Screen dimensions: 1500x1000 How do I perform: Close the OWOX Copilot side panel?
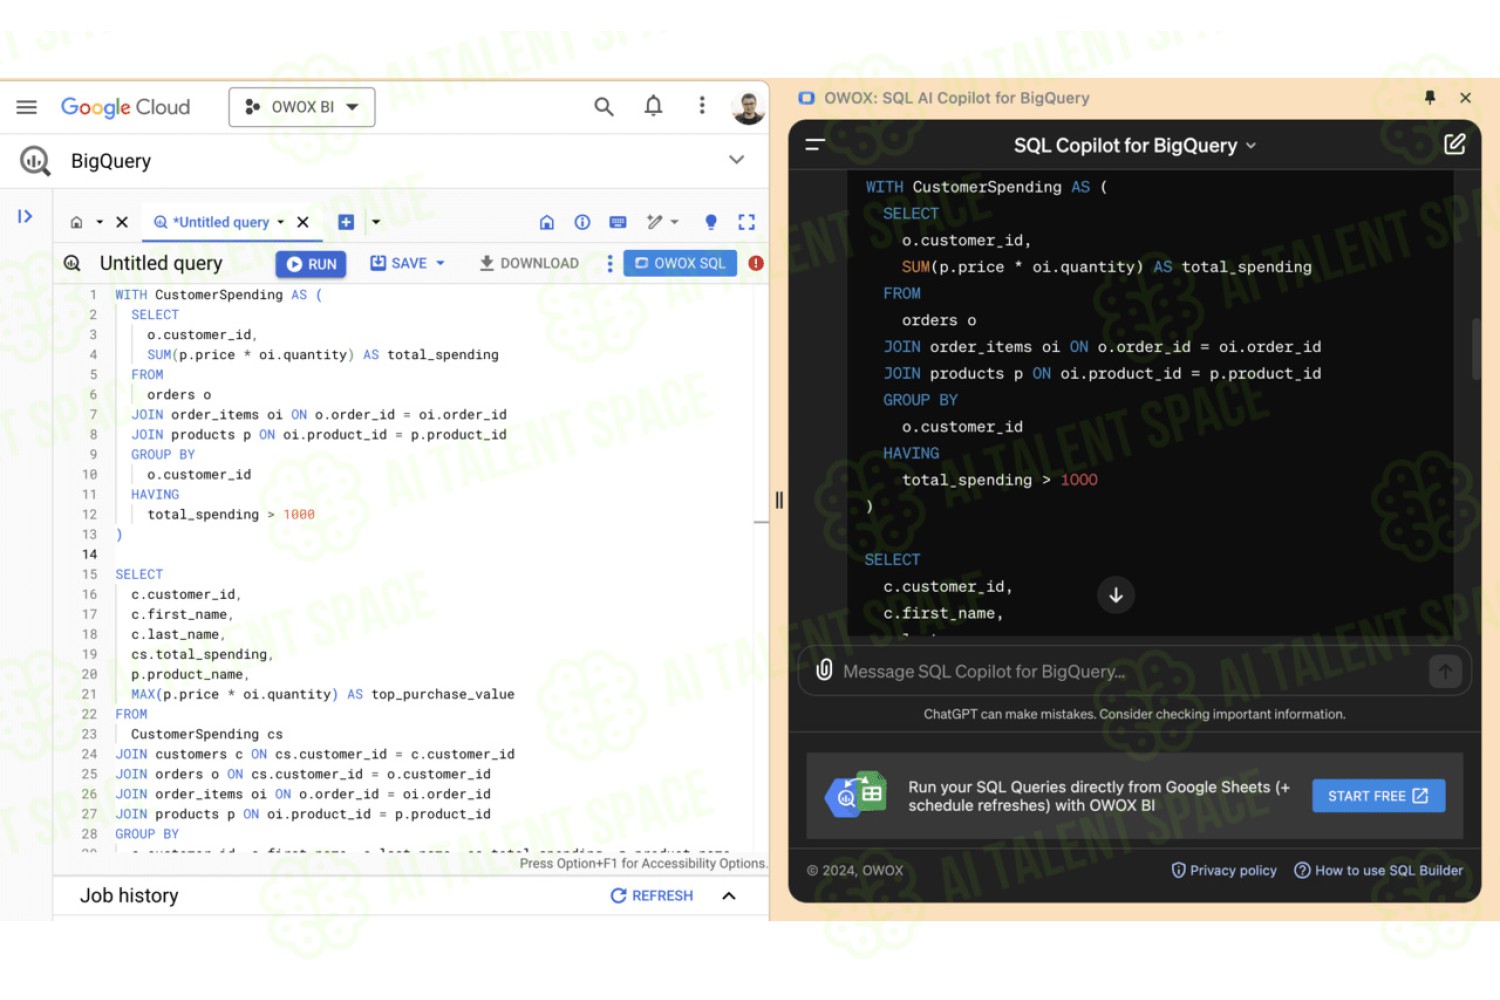click(1465, 98)
